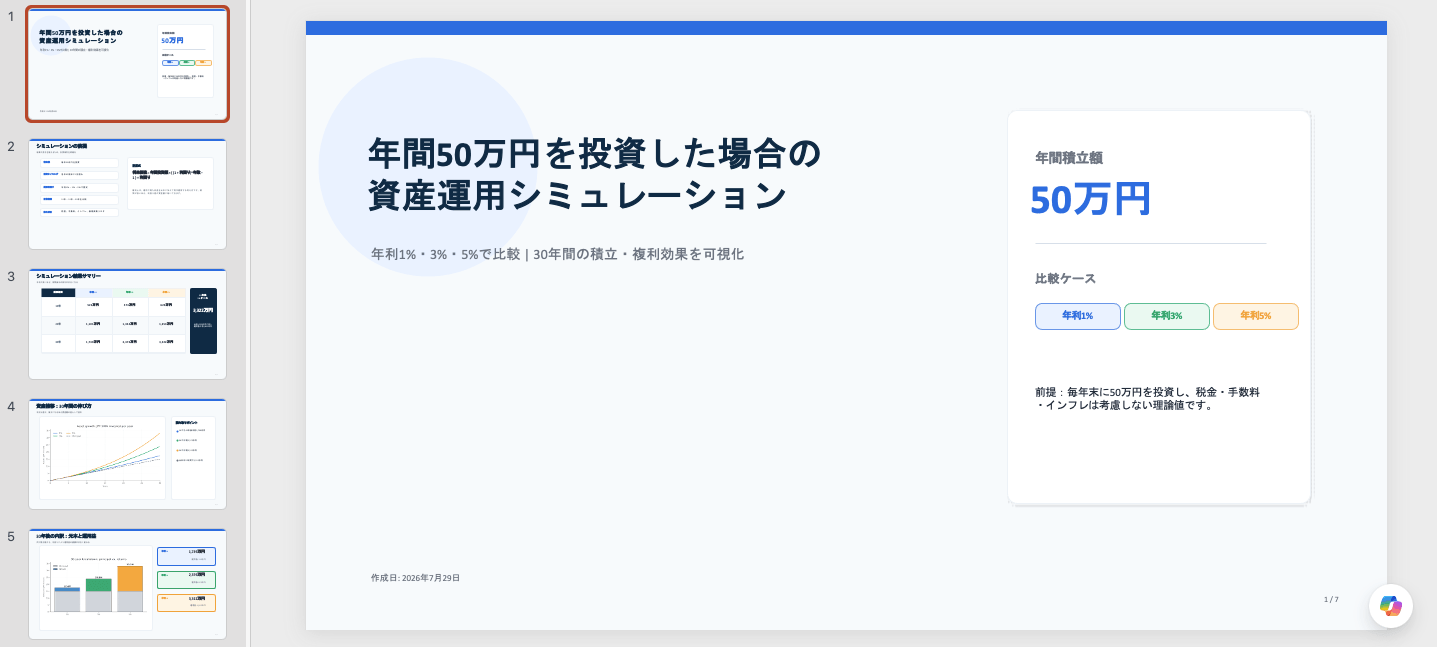
Task: Select the orange 年利5% pill
Action: click(x=1255, y=316)
